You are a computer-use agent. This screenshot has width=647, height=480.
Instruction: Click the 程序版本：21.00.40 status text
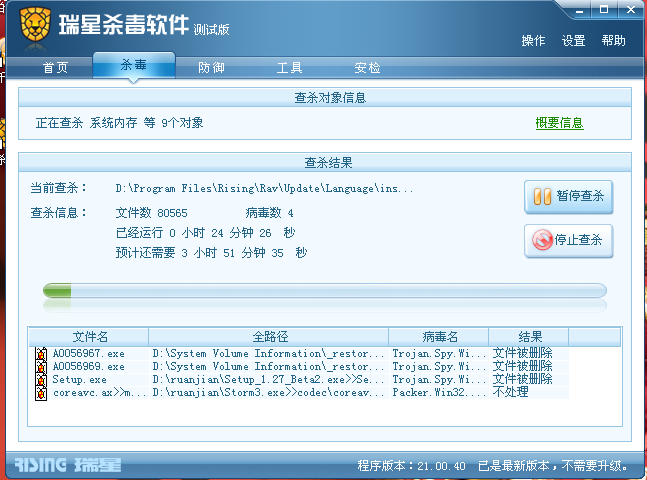(411, 466)
